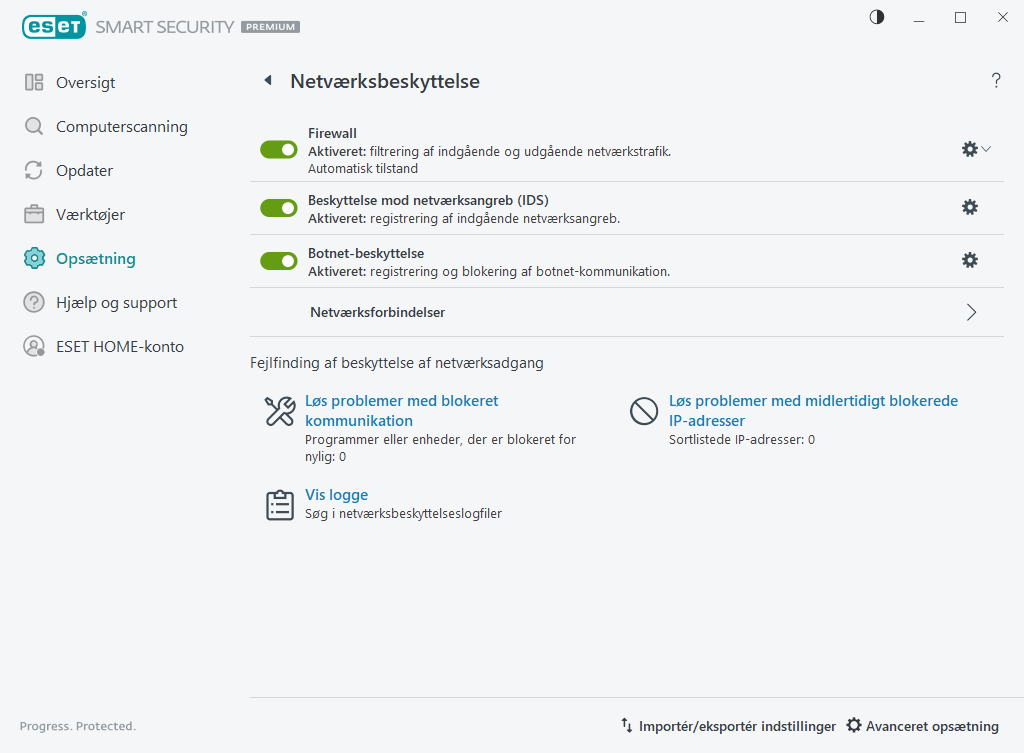
Task: Click the help question mark icon
Action: pyautogui.click(x=996, y=81)
